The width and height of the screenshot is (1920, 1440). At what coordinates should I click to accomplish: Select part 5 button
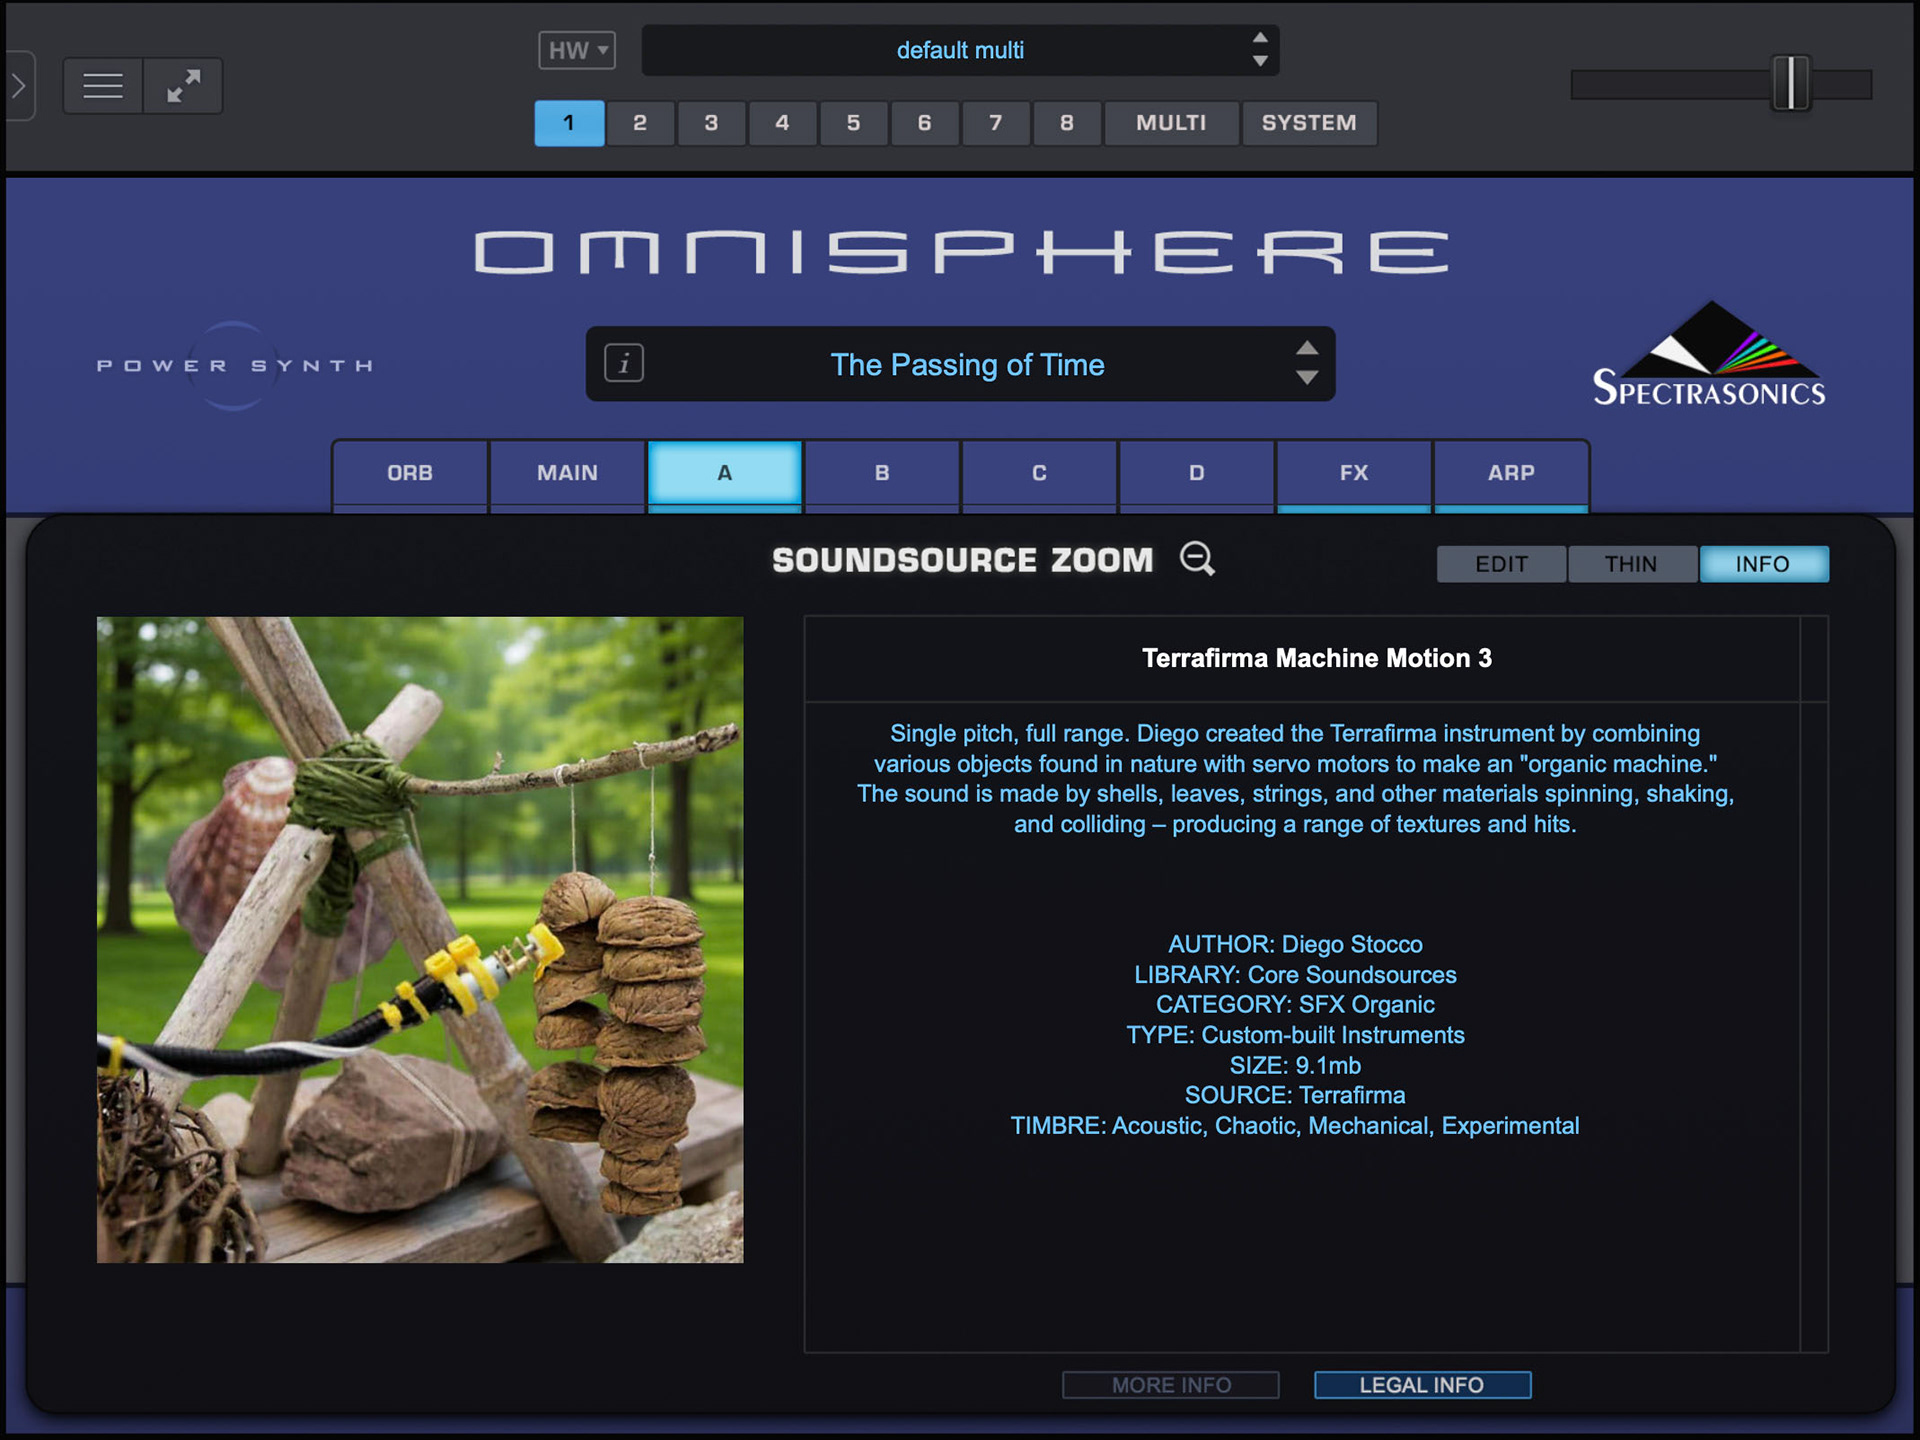(x=853, y=123)
